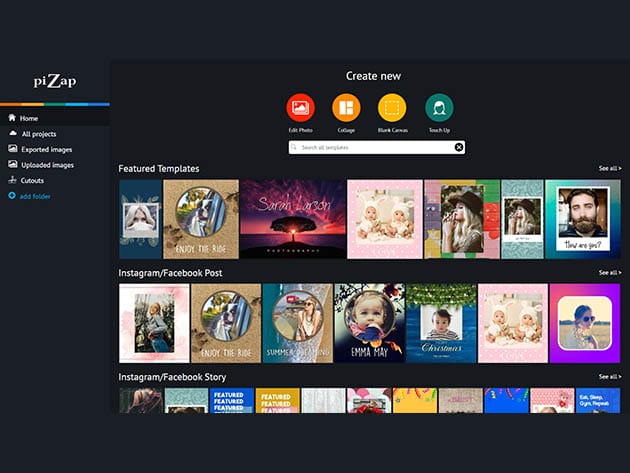Go to Home in the sidebar
This screenshot has width=630, height=473.
click(x=28, y=118)
